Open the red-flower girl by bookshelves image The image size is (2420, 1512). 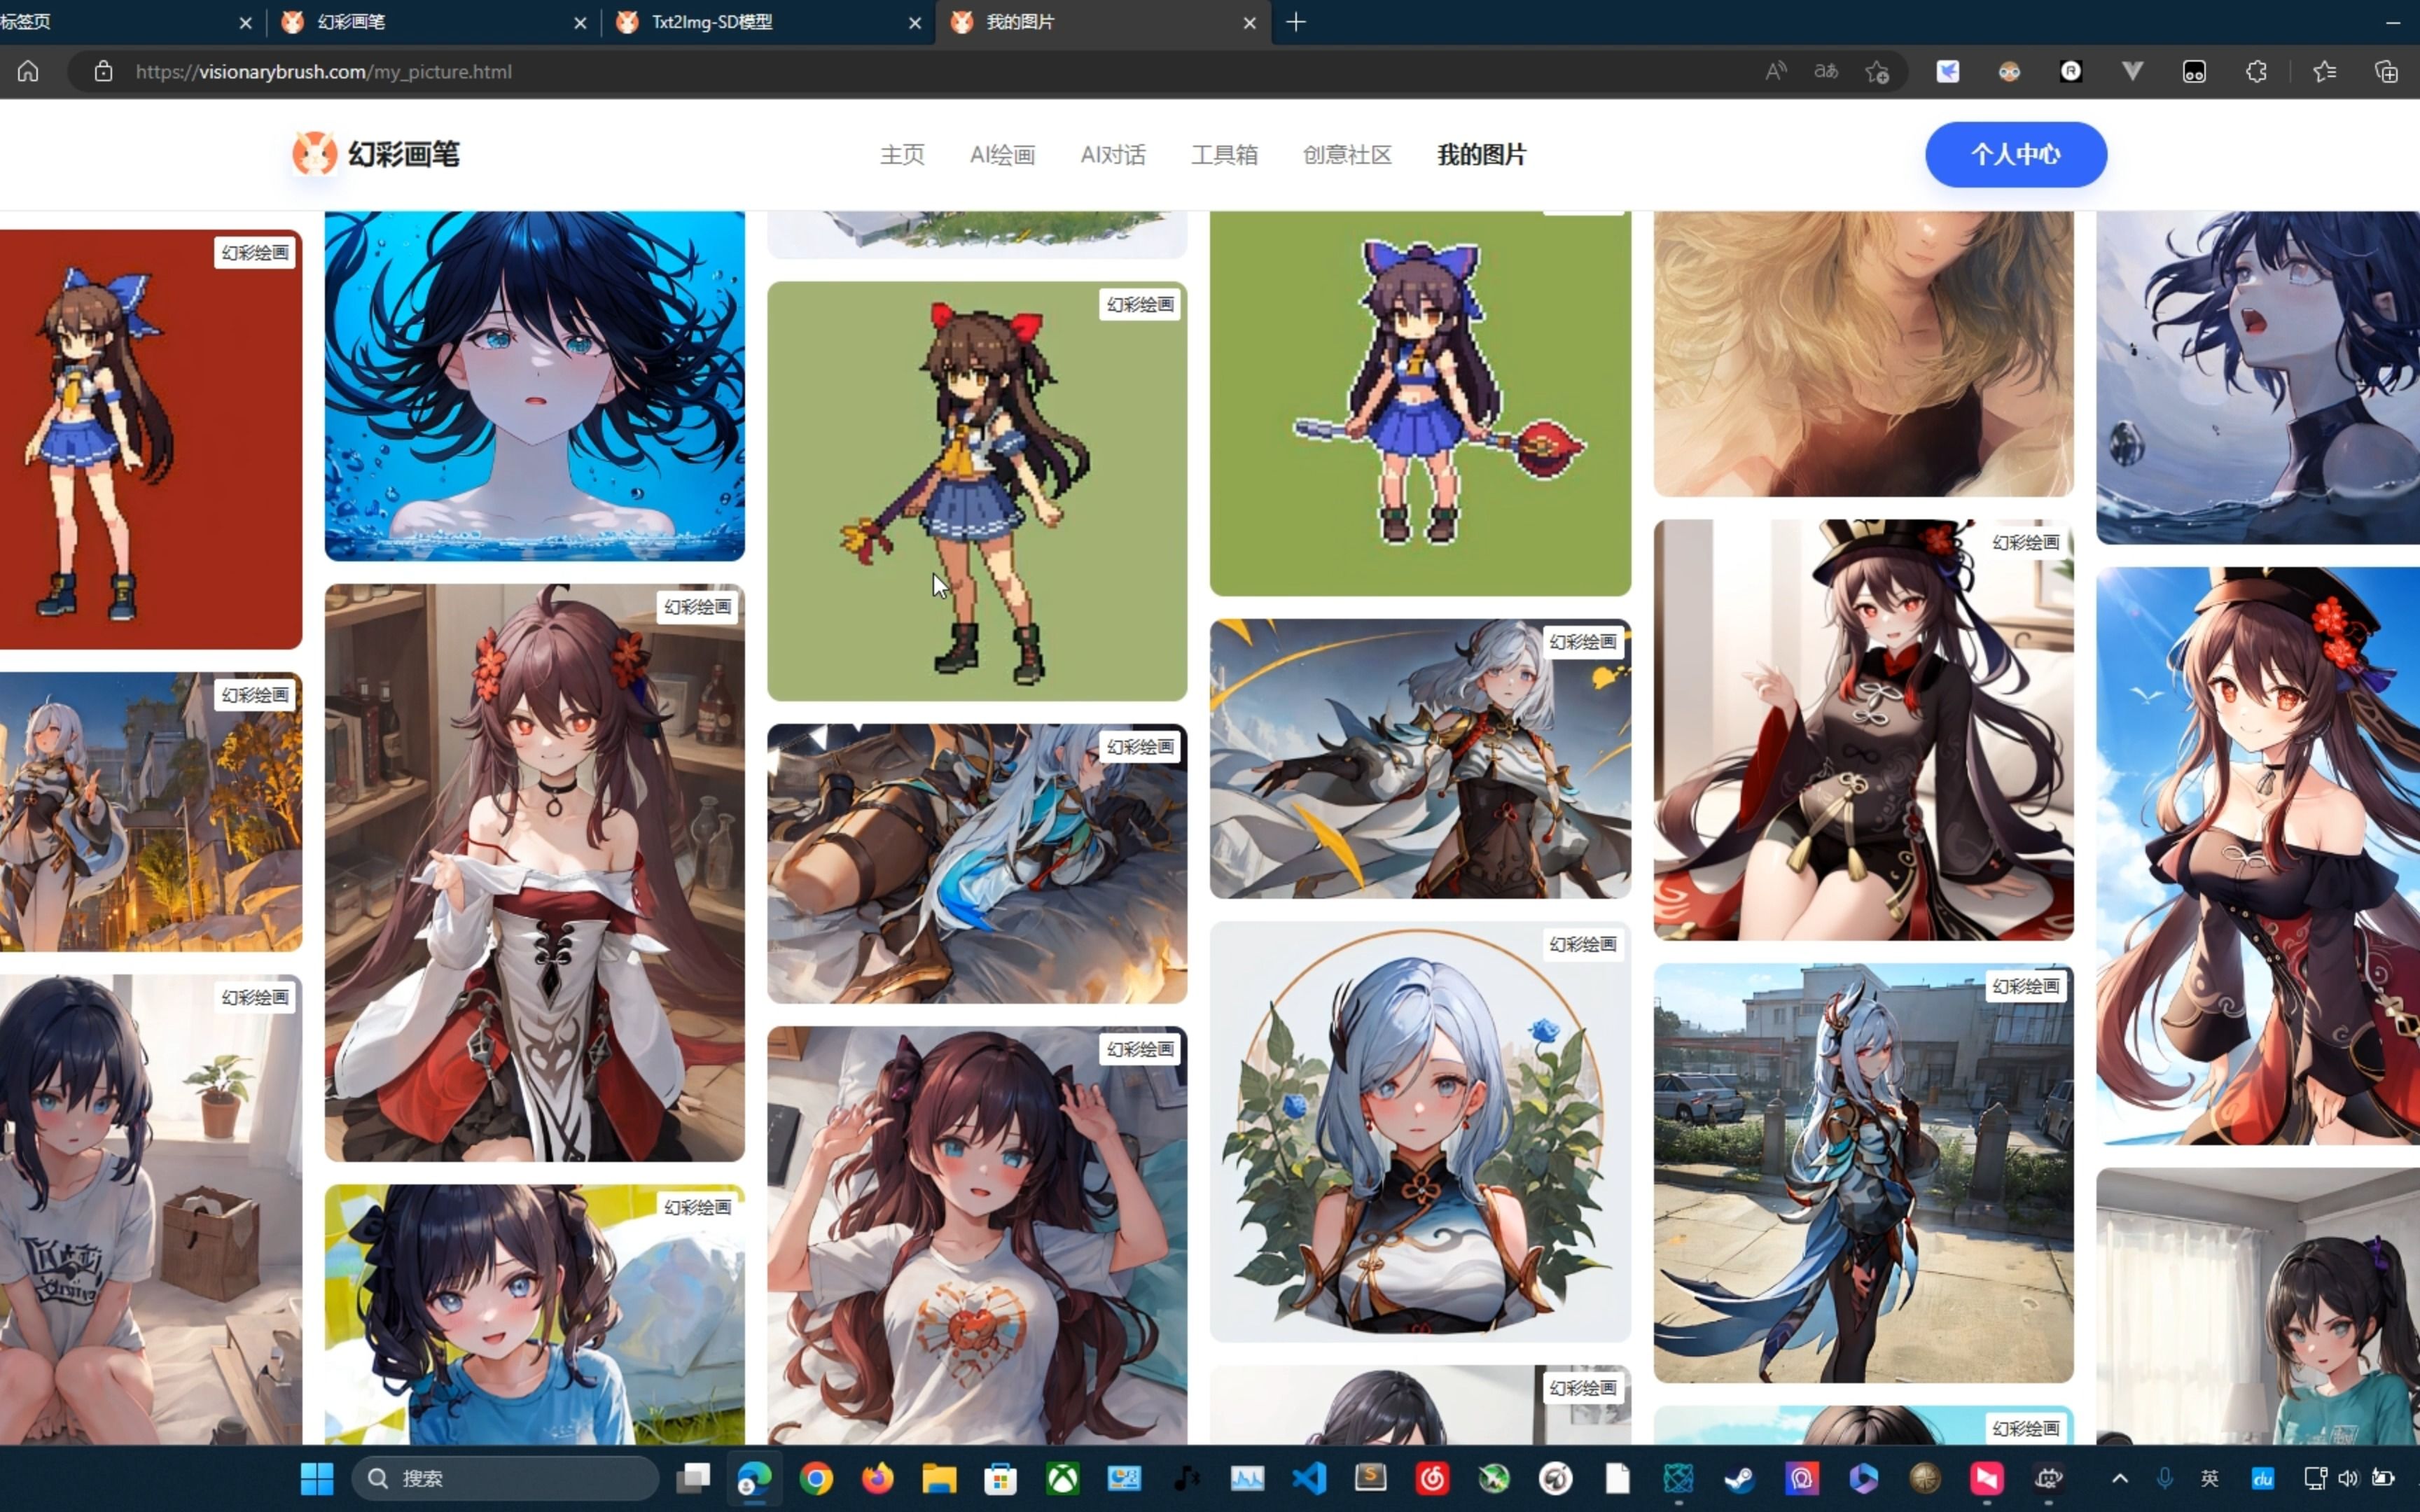[x=535, y=873]
